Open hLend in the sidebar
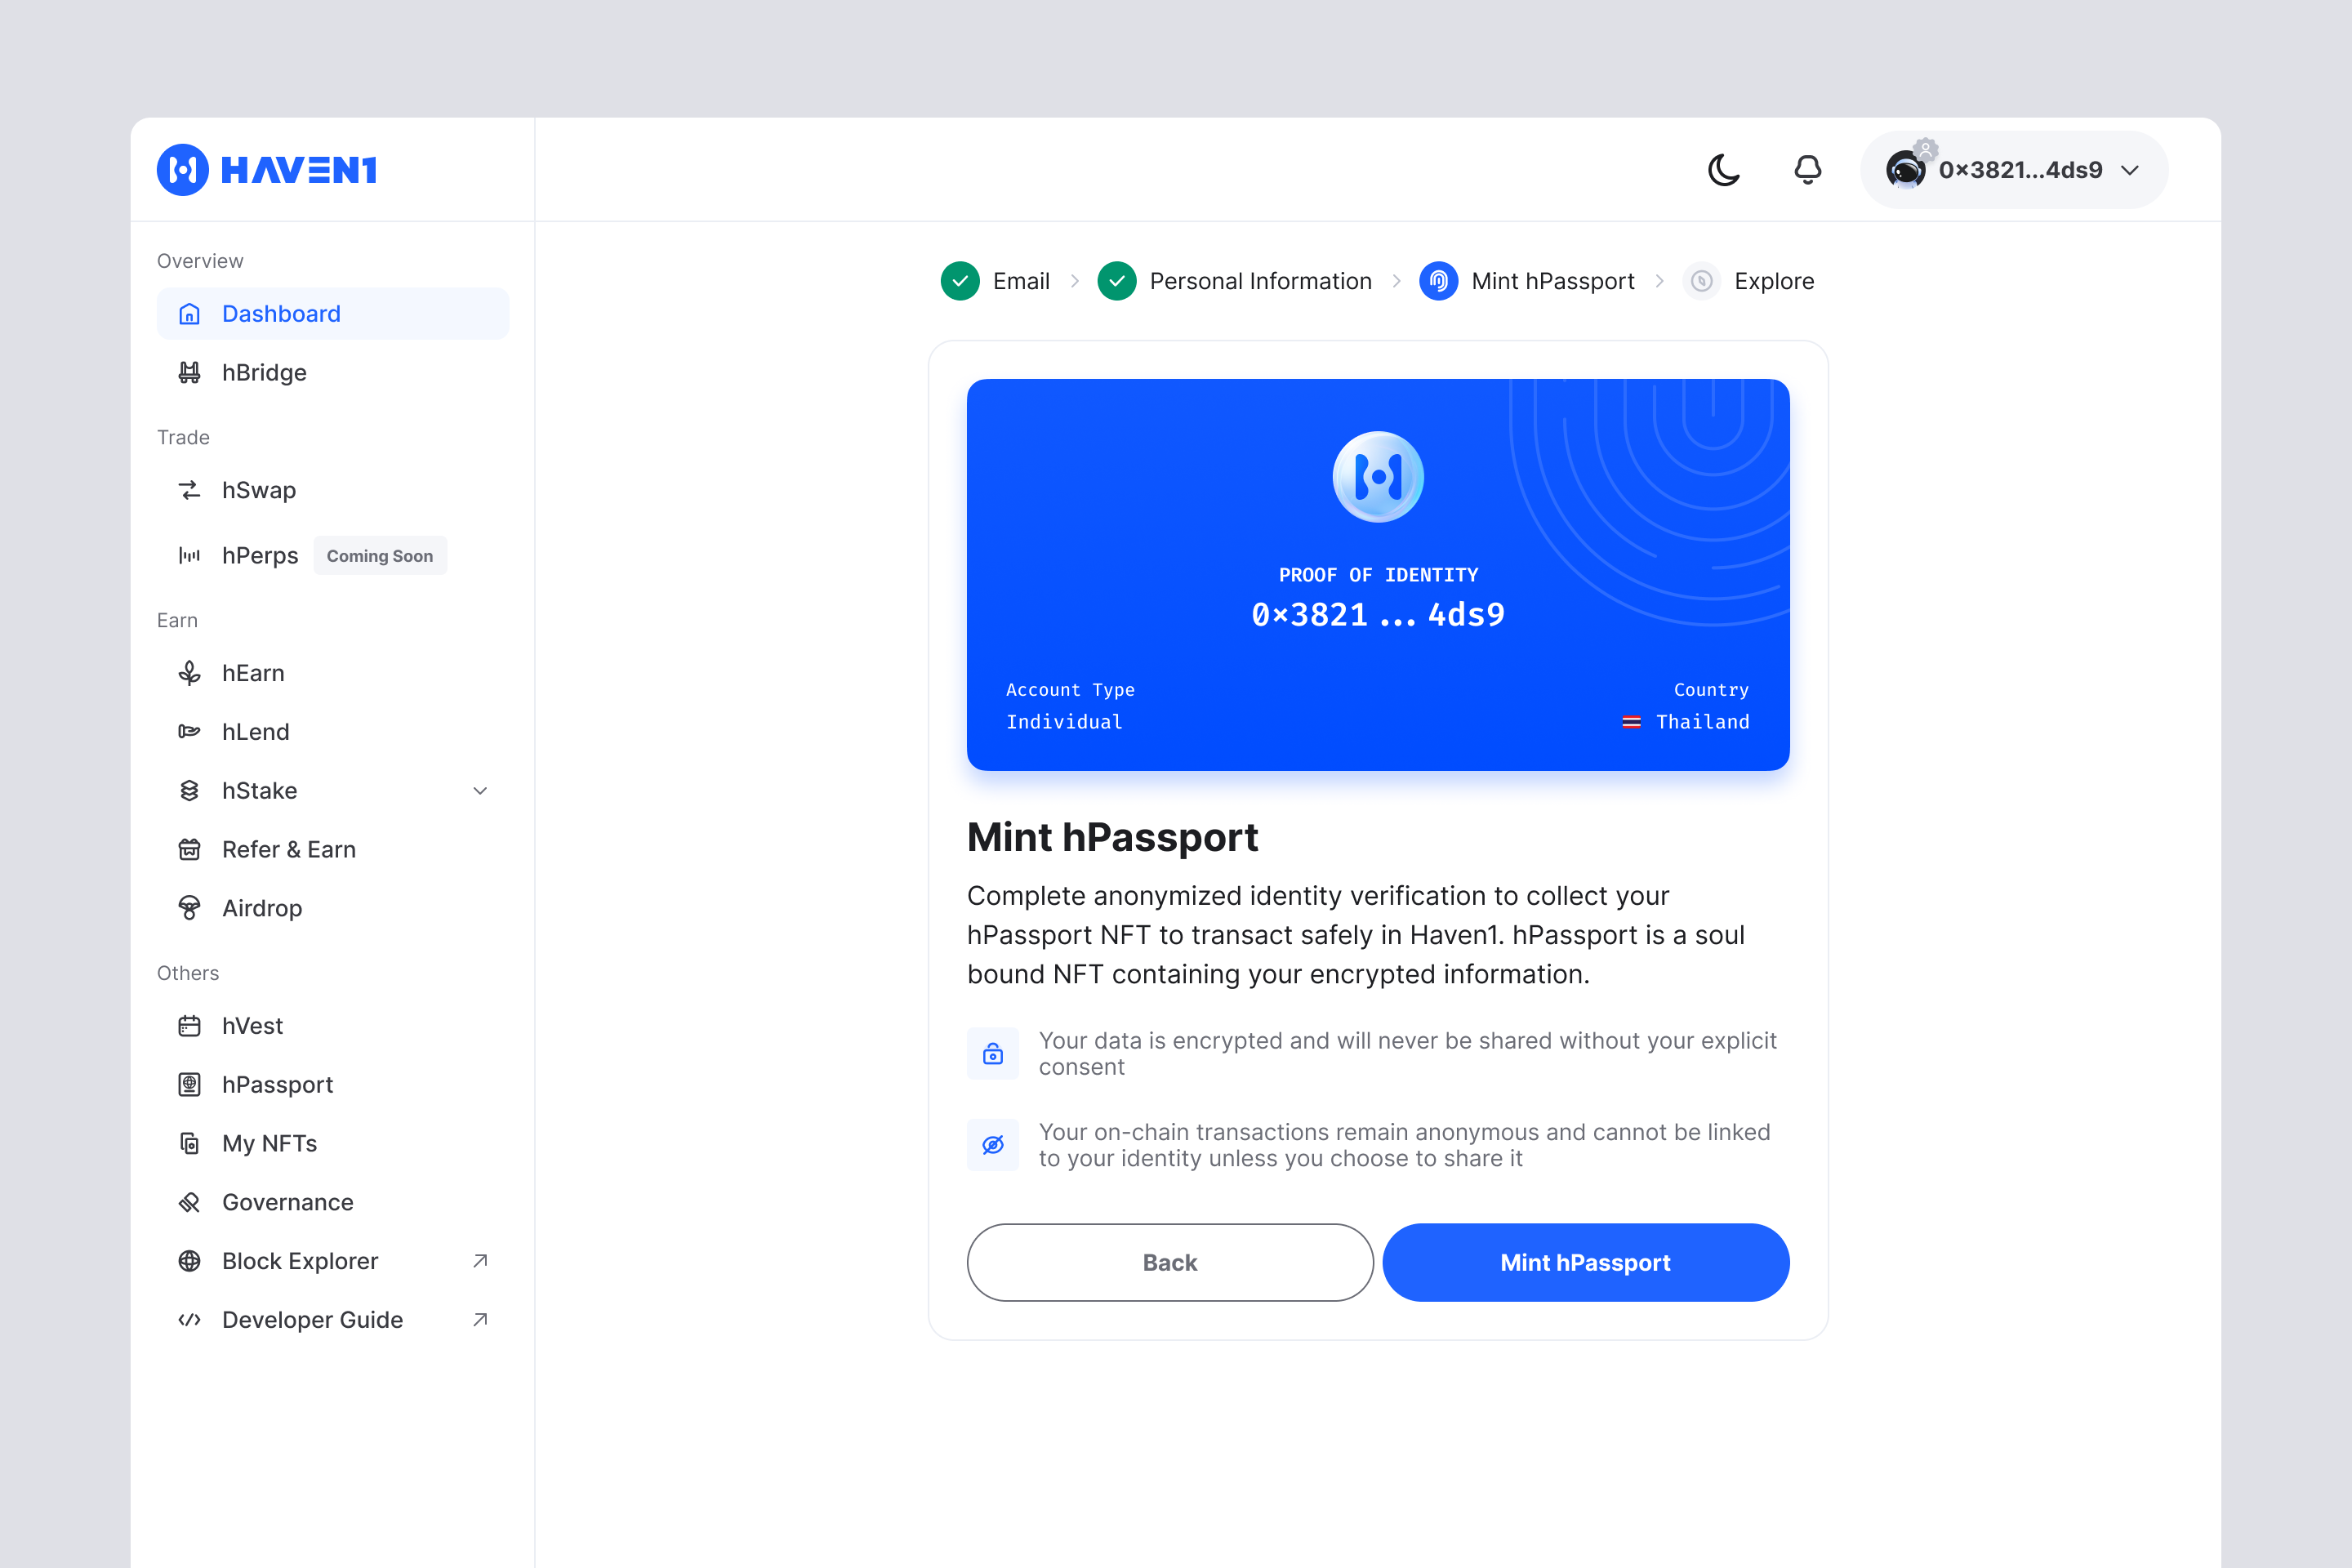Screen dimensions: 2352x1568 coord(256,732)
